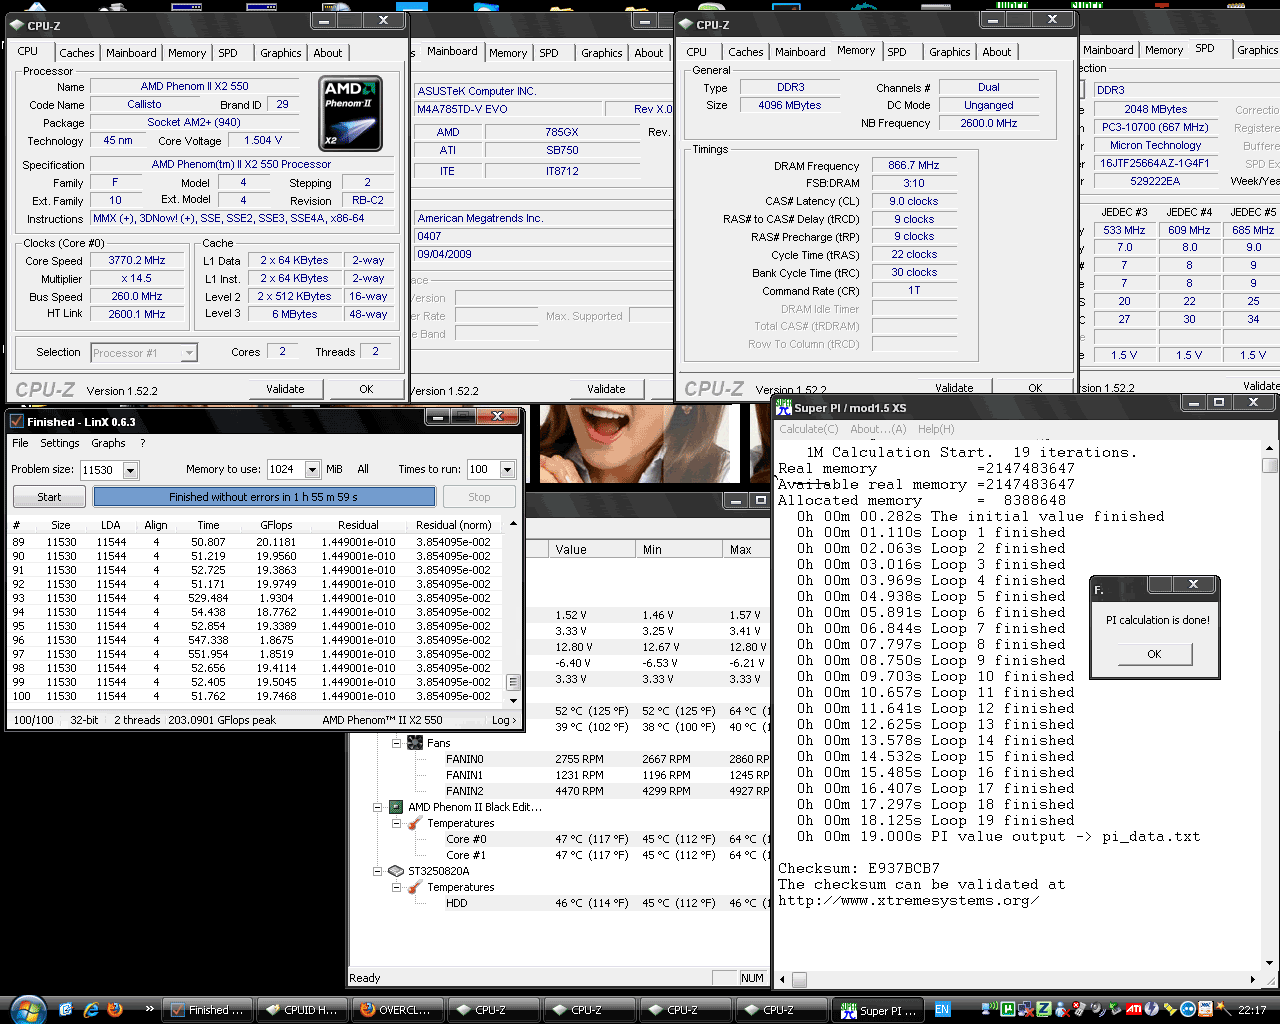Open the EN language indicator
The width and height of the screenshot is (1280, 1024).
tap(942, 1010)
